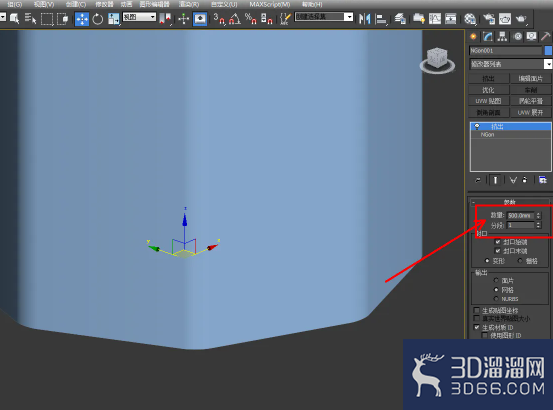Viewport: 553px width, 410px height.
Task: Select NGon in the modifier stack
Action: pyautogui.click(x=511, y=135)
